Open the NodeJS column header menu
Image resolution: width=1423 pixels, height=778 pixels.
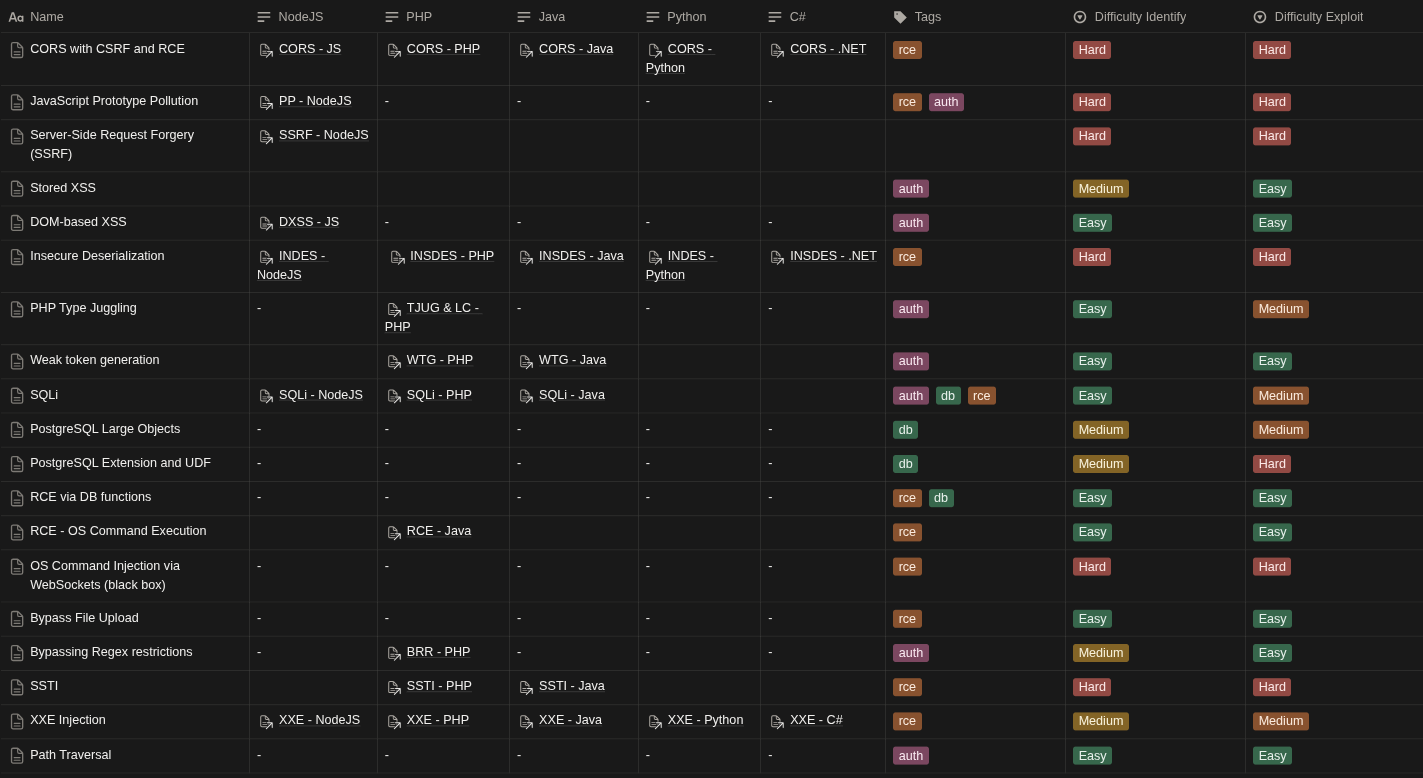tap(300, 17)
